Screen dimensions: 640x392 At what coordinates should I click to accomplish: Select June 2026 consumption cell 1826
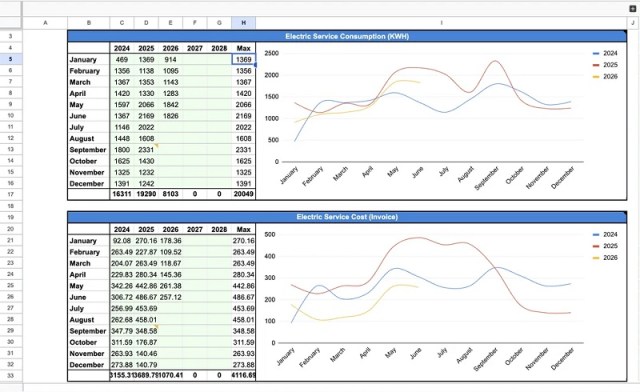pos(171,116)
